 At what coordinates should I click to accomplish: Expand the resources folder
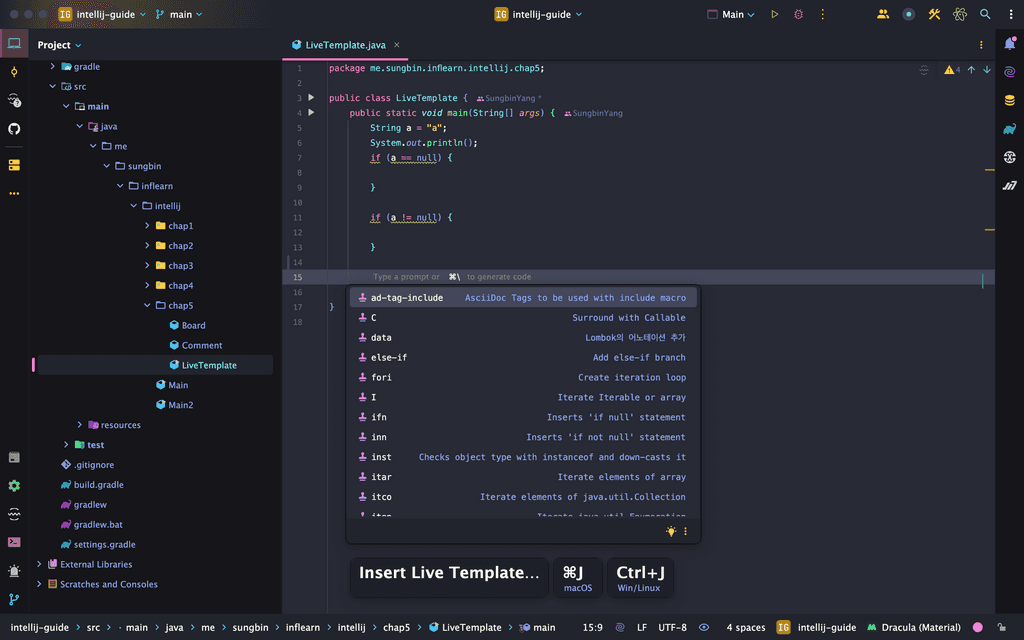(80, 424)
